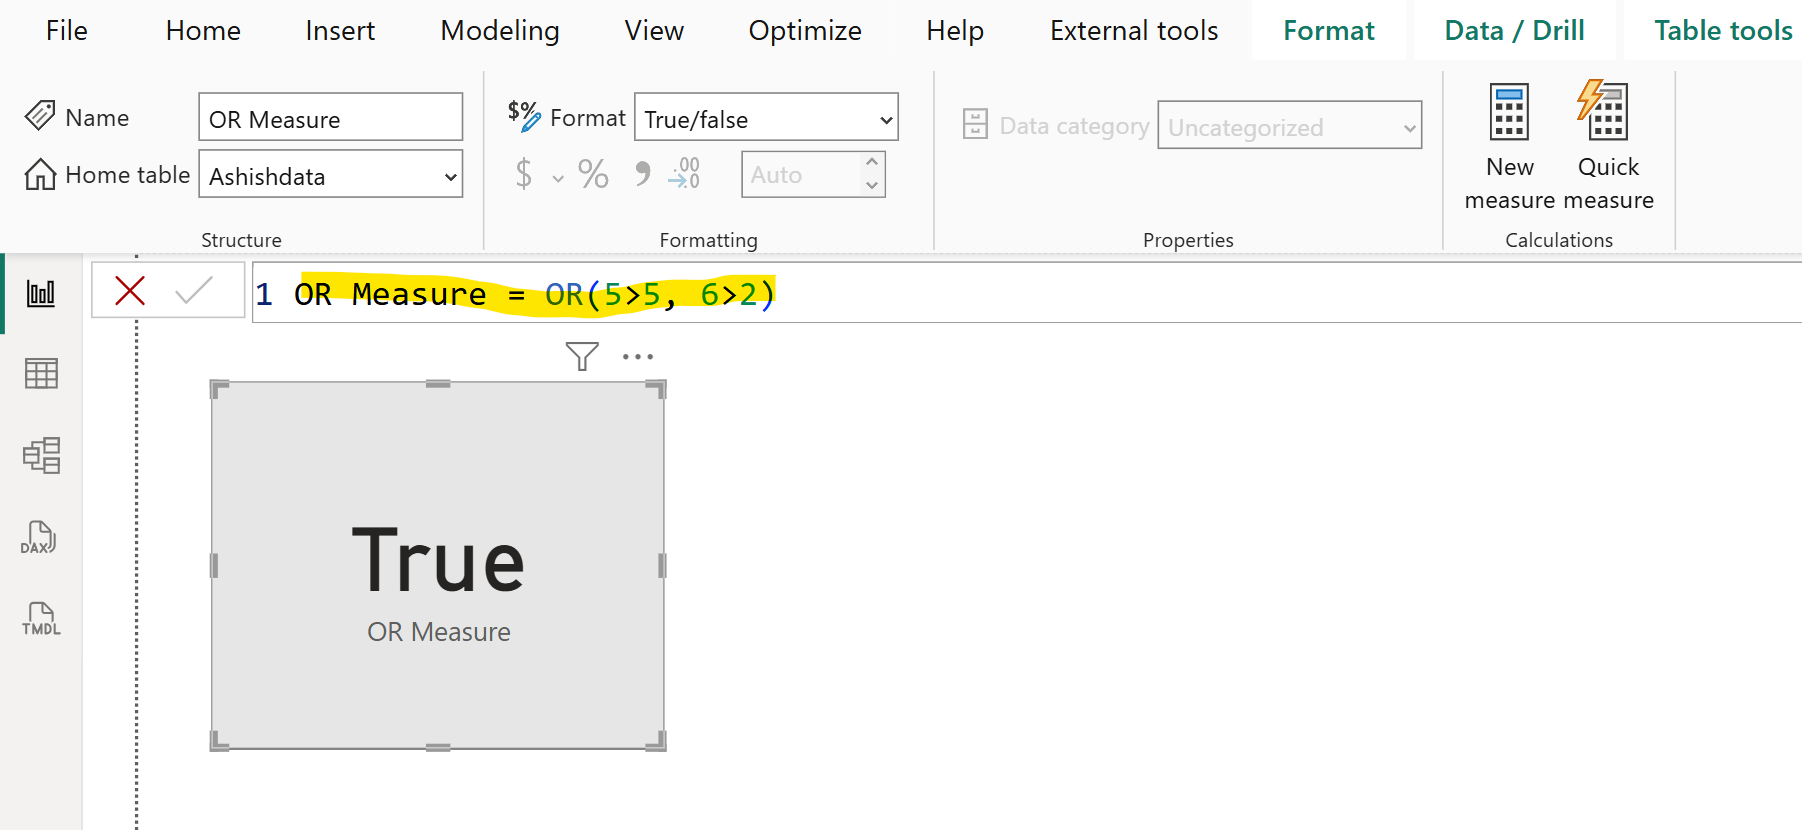Commit the formula with checkmark
The width and height of the screenshot is (1802, 830).
click(193, 291)
